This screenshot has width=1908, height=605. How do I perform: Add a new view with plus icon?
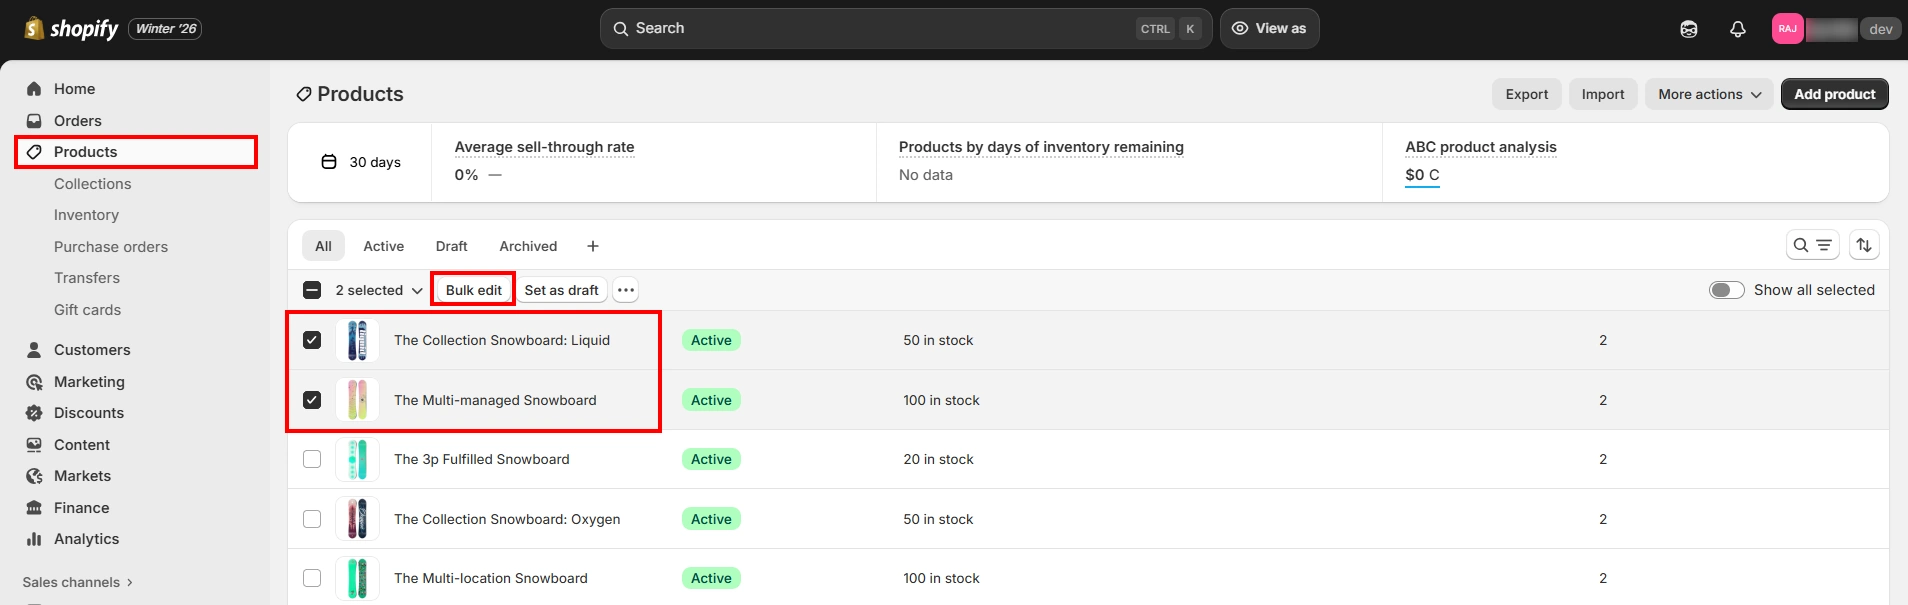(x=593, y=246)
